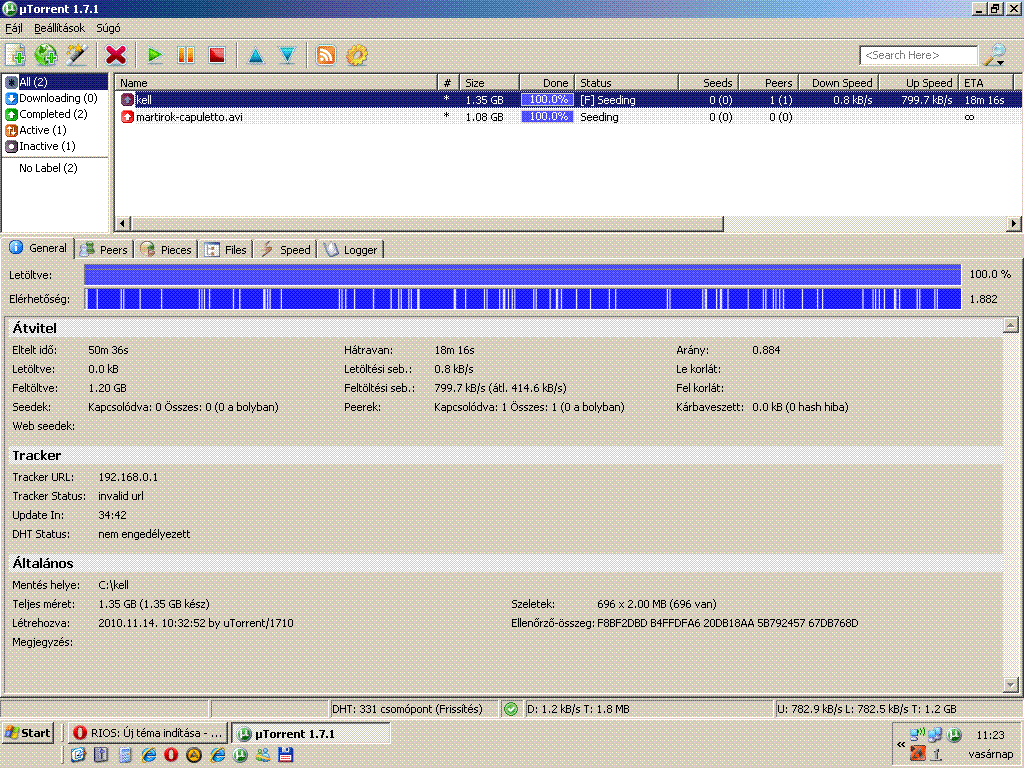Screen dimensions: 1024x768
Task: Click the green network OK status icon
Action: pos(511,709)
